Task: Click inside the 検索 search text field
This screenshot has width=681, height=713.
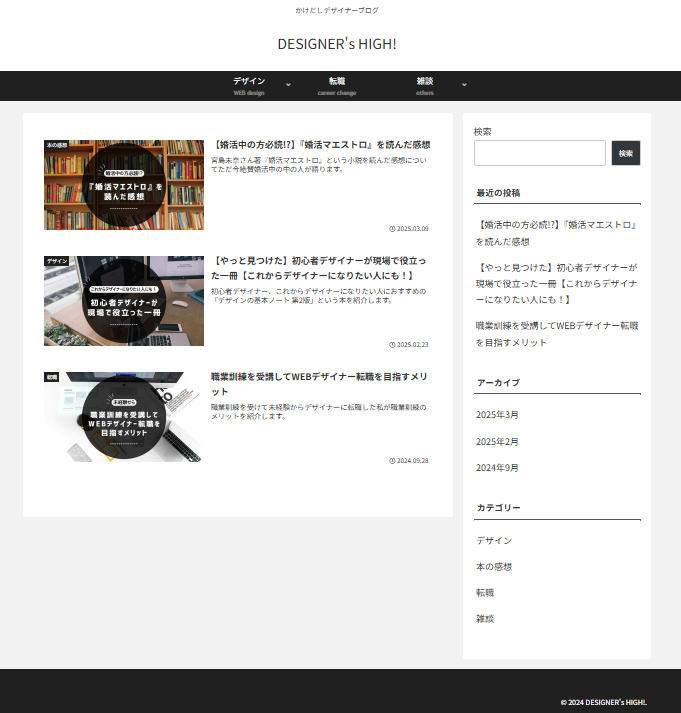Action: coord(539,153)
